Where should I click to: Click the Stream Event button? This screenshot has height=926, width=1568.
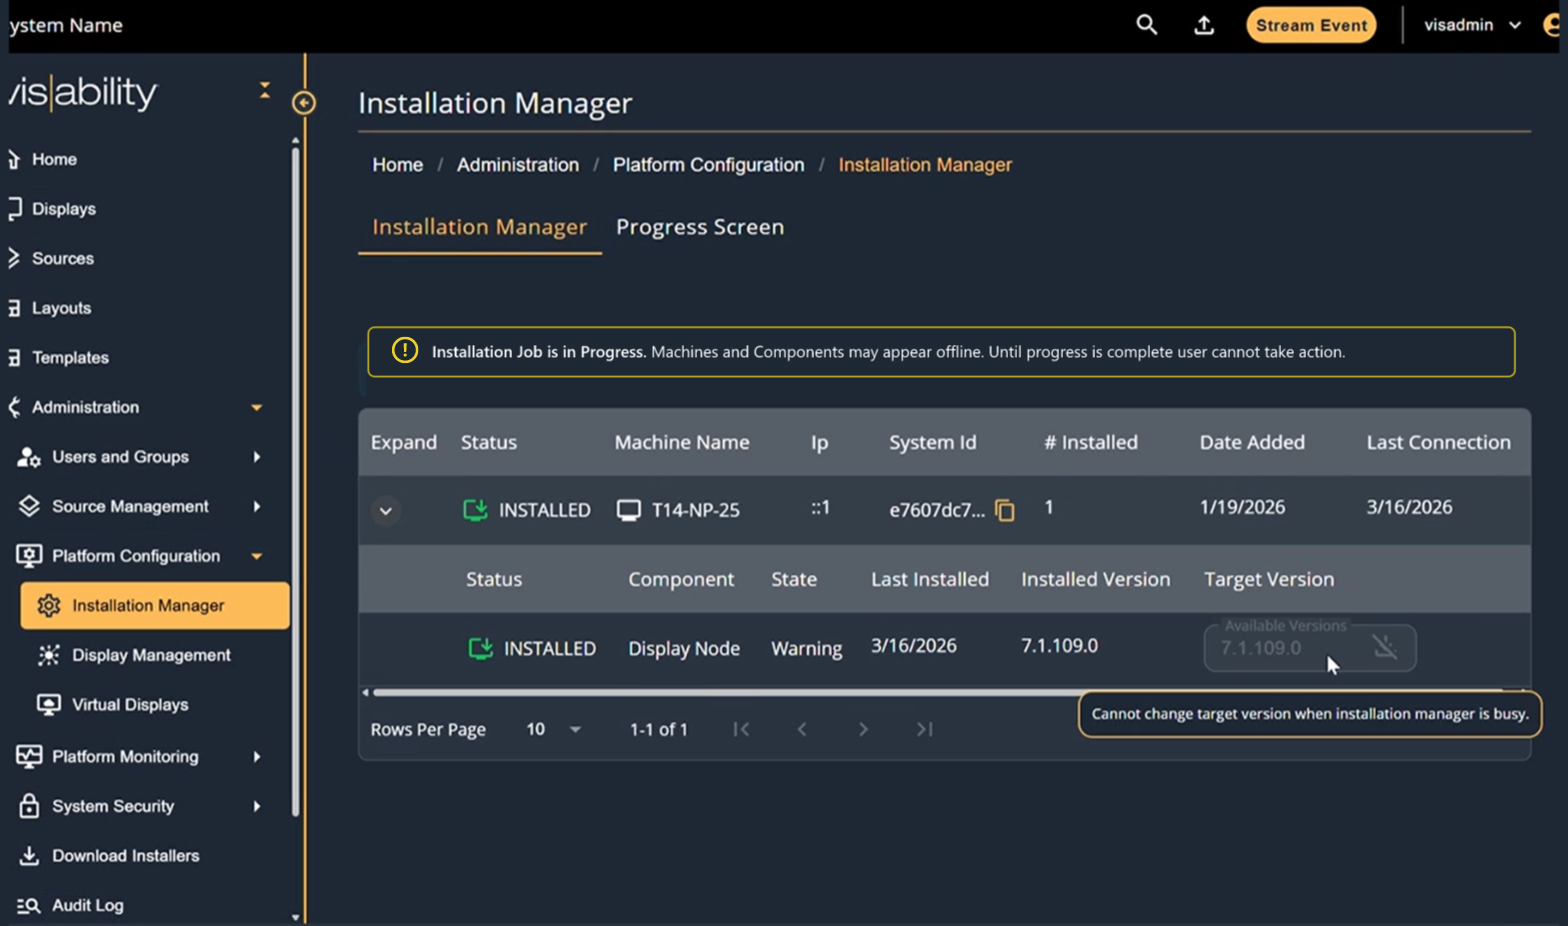(1311, 25)
